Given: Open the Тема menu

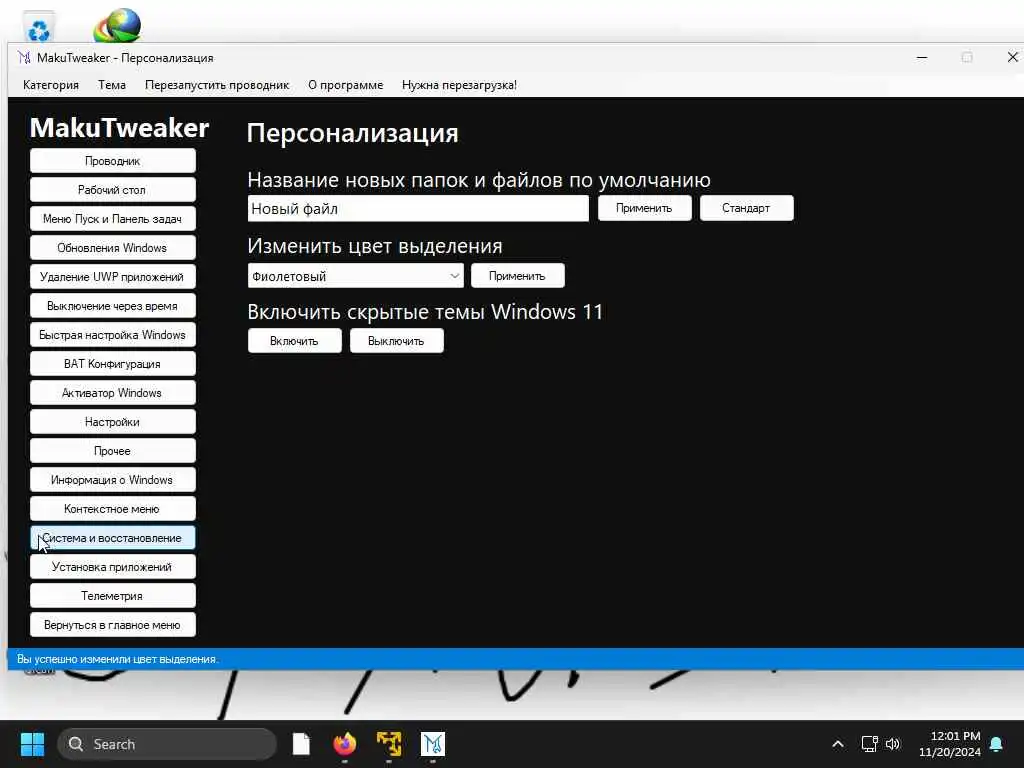Looking at the screenshot, I should (x=112, y=85).
